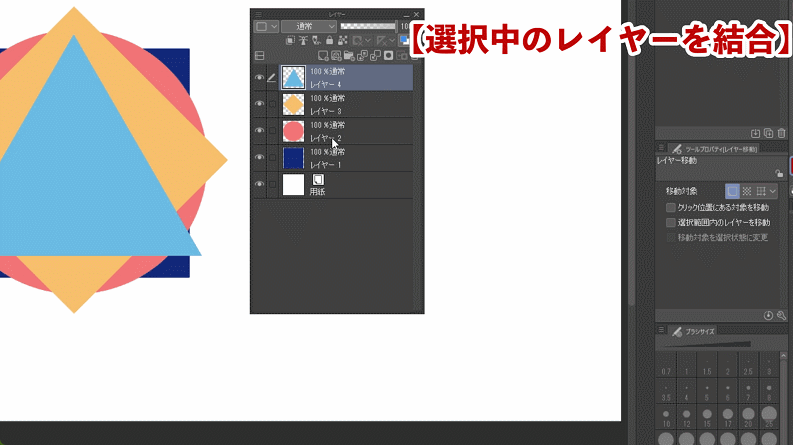Select the レイヤー 2 circle thumbnail

pos(293,131)
